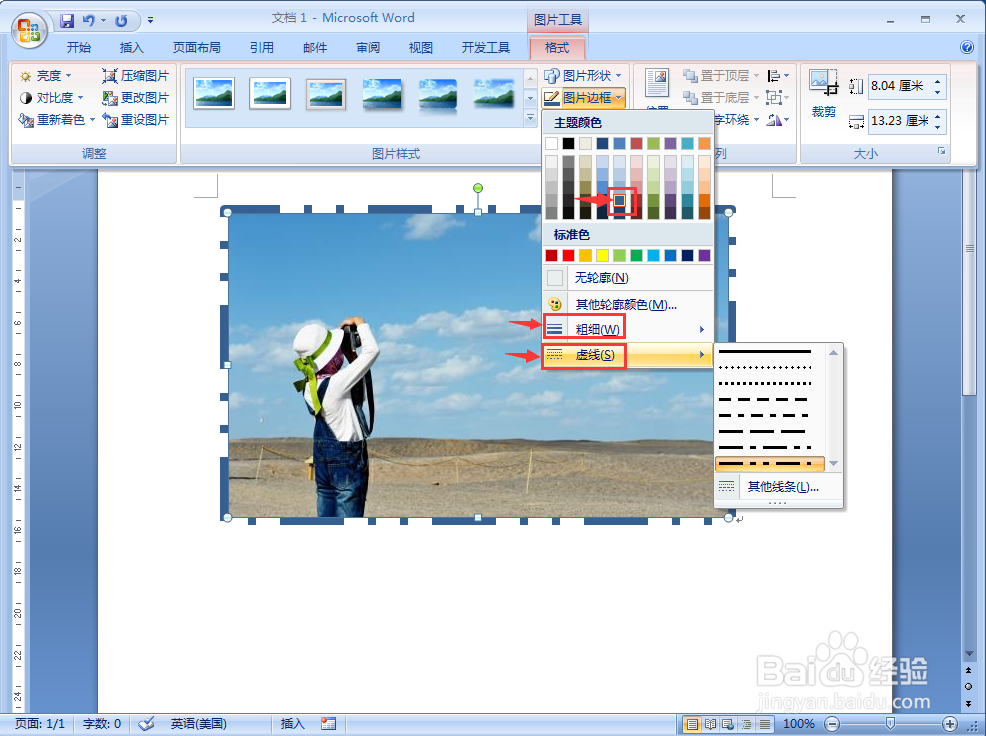Click the zoom out minus button
The width and height of the screenshot is (986, 736).
pos(832,724)
